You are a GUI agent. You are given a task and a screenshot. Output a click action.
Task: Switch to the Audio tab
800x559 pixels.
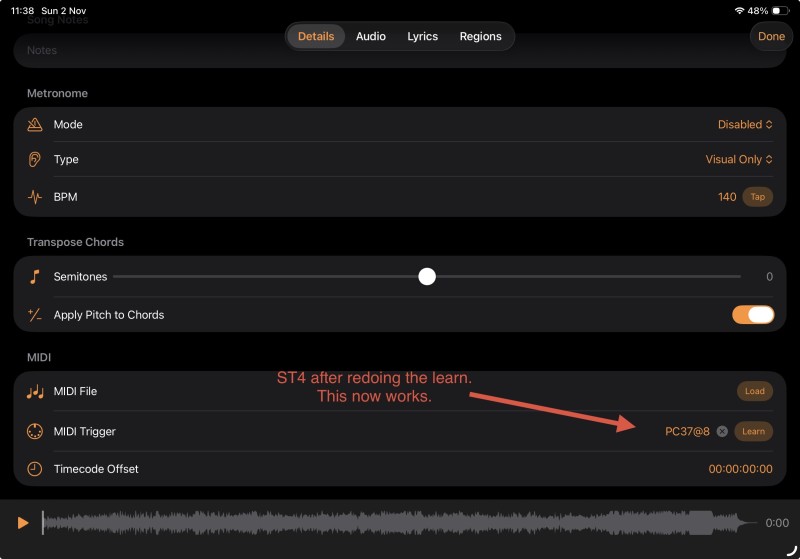coord(371,36)
